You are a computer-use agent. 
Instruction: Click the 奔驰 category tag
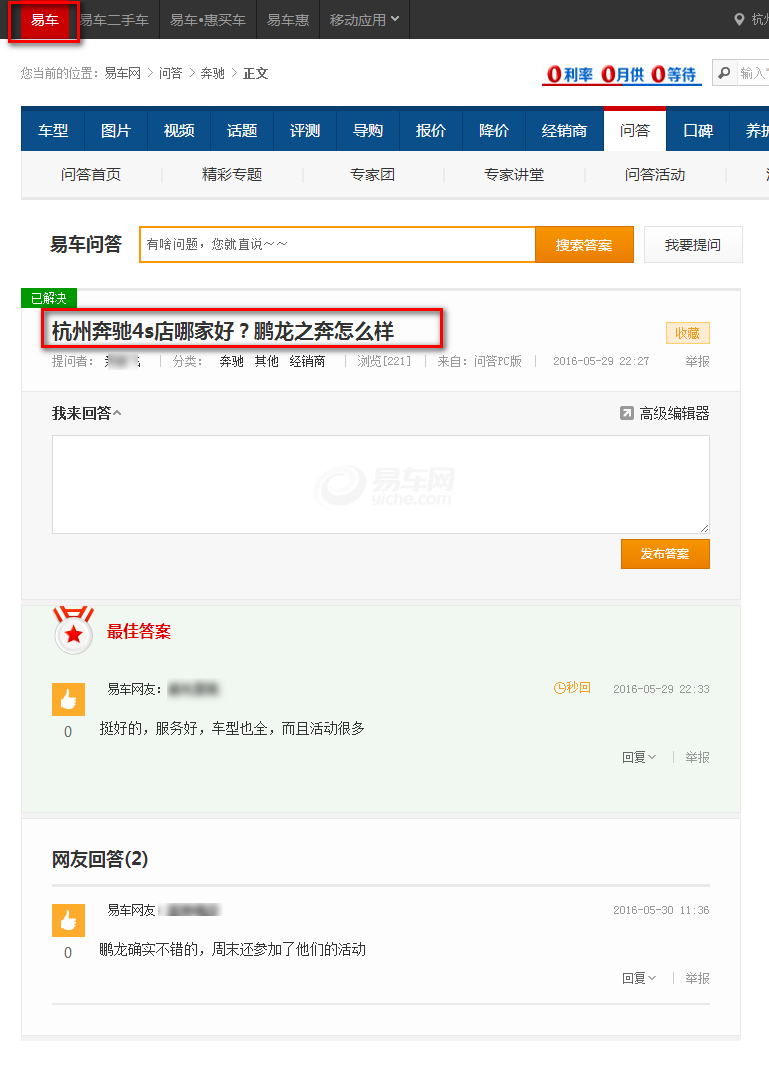[231, 361]
